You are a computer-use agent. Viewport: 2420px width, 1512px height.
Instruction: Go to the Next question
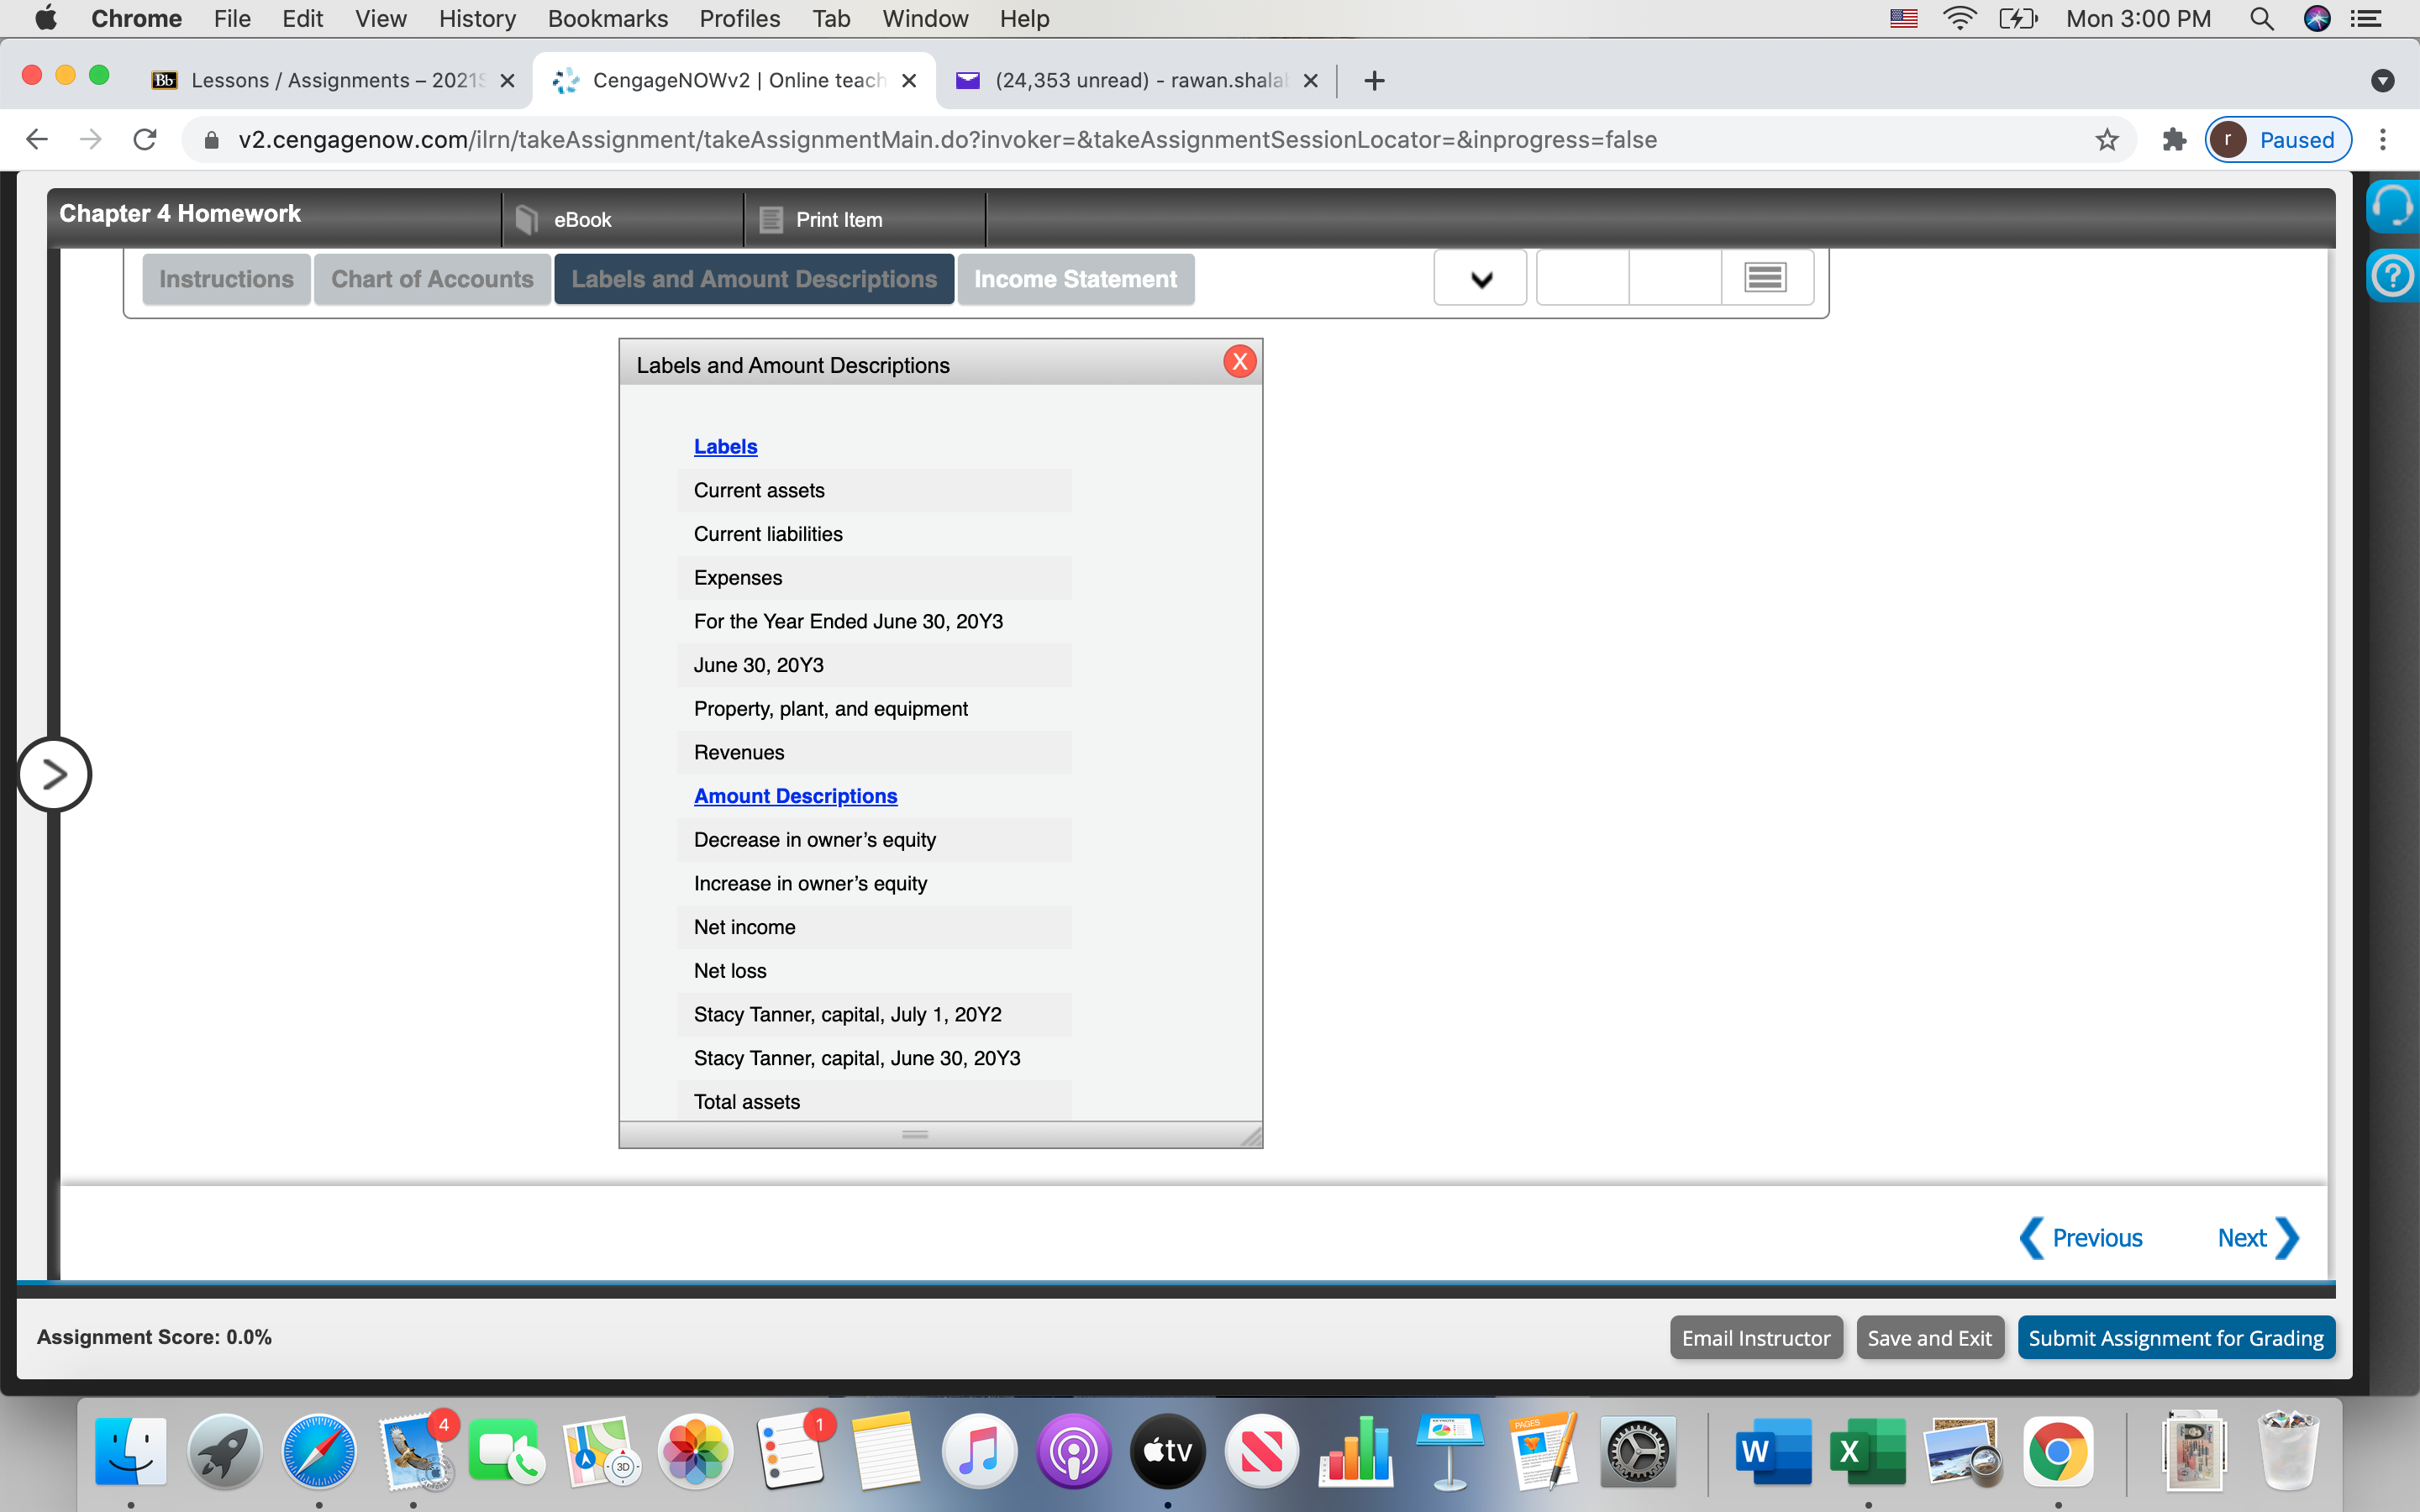tap(2256, 1238)
